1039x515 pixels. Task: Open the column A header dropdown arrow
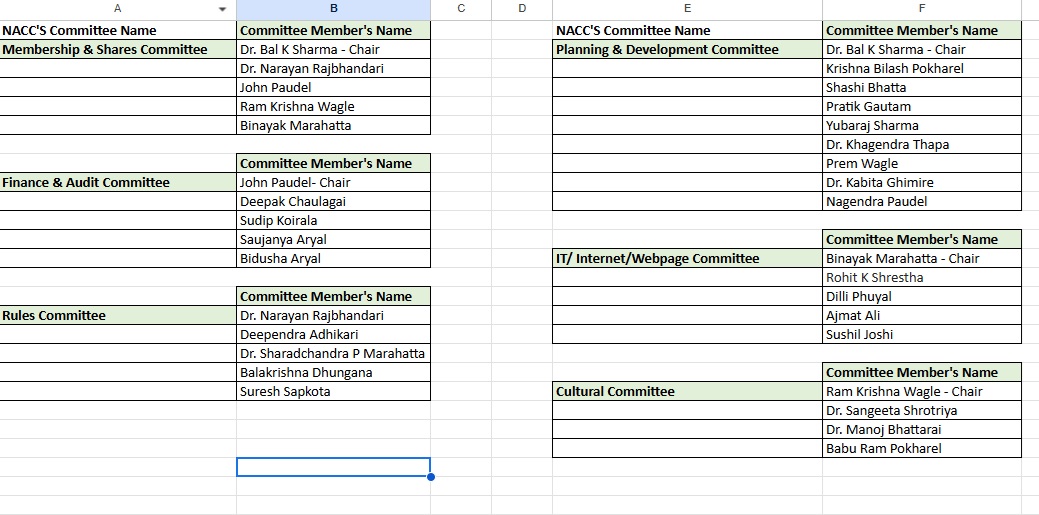pyautogui.click(x=223, y=9)
